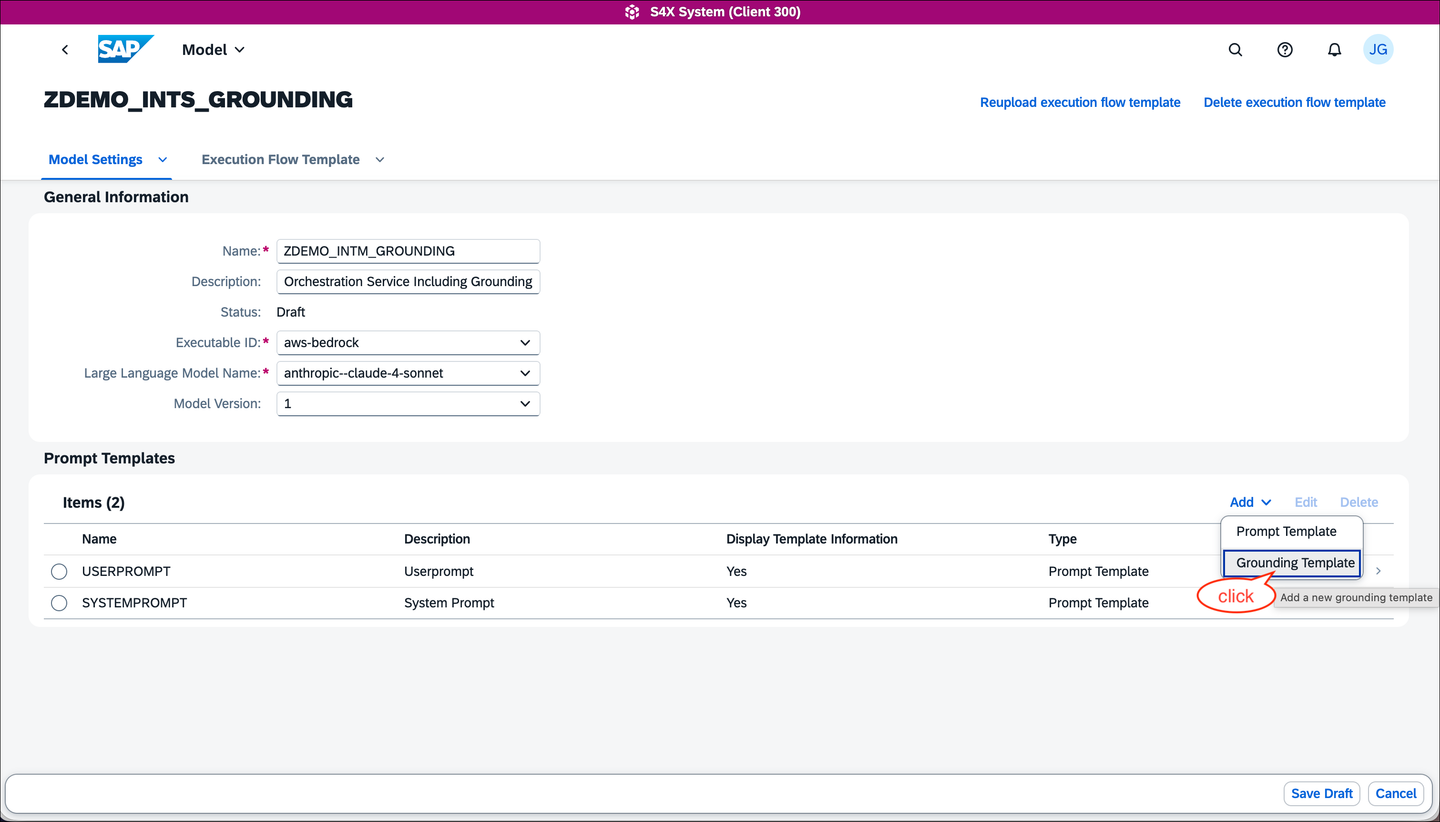
Task: Click the SAP logo
Action: 125,50
